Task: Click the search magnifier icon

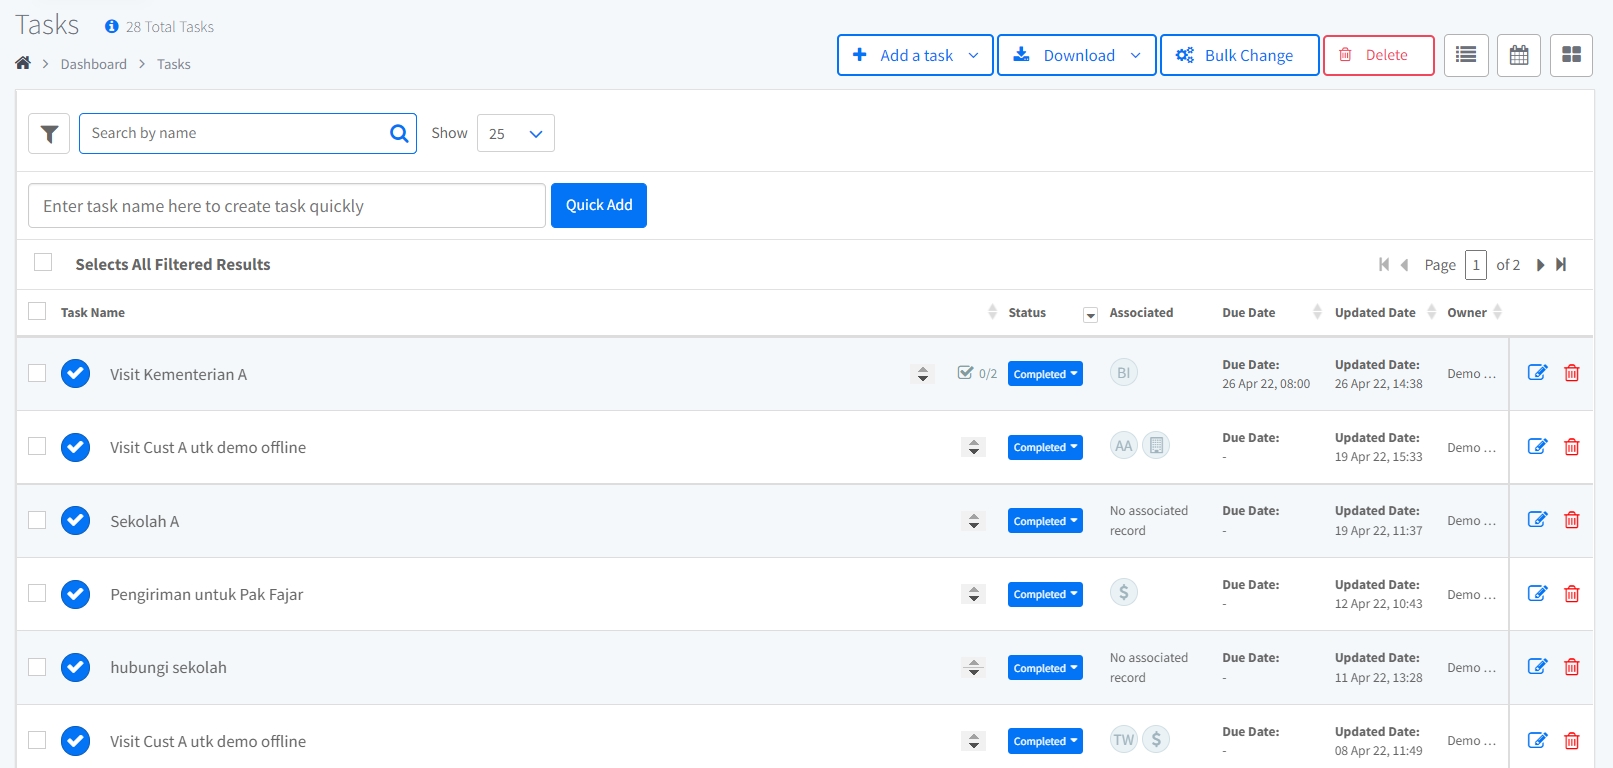Action: point(399,133)
